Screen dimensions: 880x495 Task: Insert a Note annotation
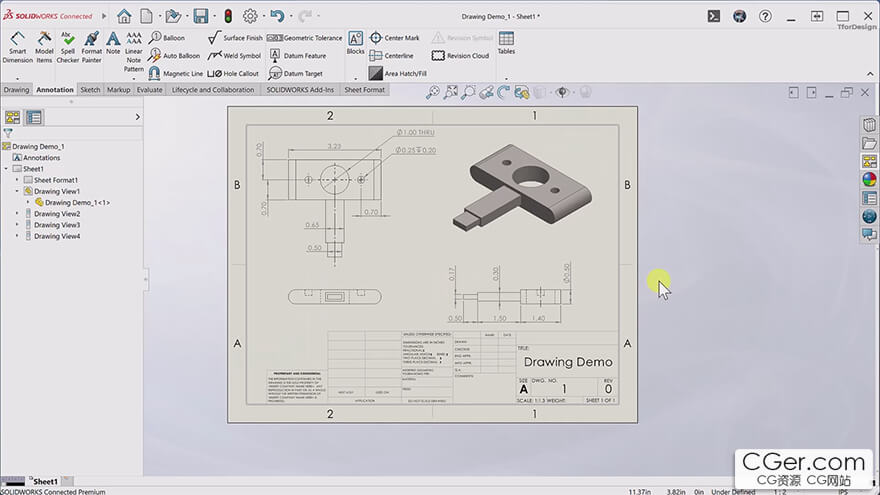click(x=113, y=43)
